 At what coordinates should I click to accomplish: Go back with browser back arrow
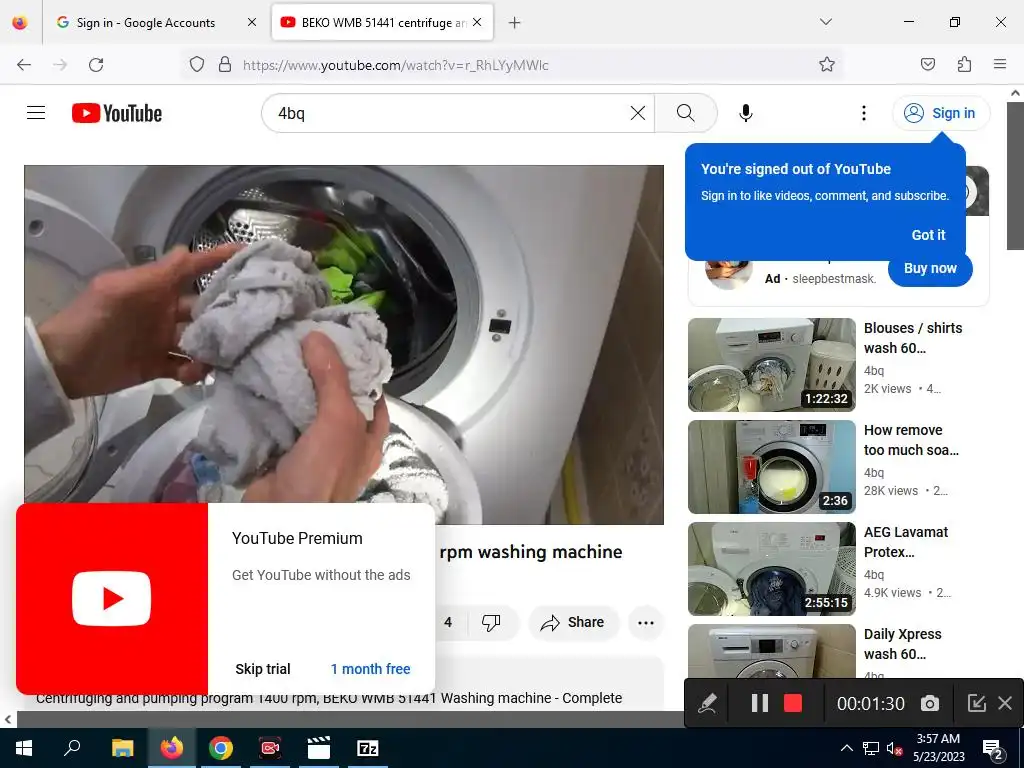point(24,64)
